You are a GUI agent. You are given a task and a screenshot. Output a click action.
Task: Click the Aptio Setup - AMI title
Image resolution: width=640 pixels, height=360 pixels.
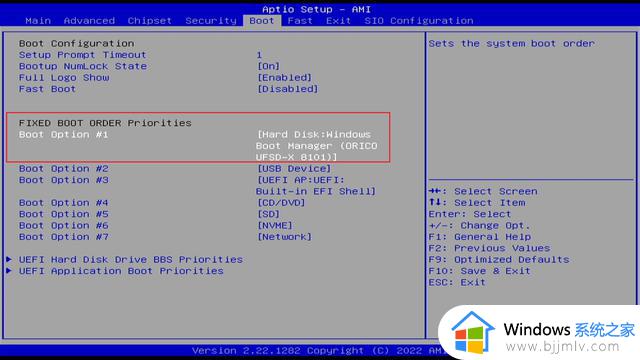316,9
